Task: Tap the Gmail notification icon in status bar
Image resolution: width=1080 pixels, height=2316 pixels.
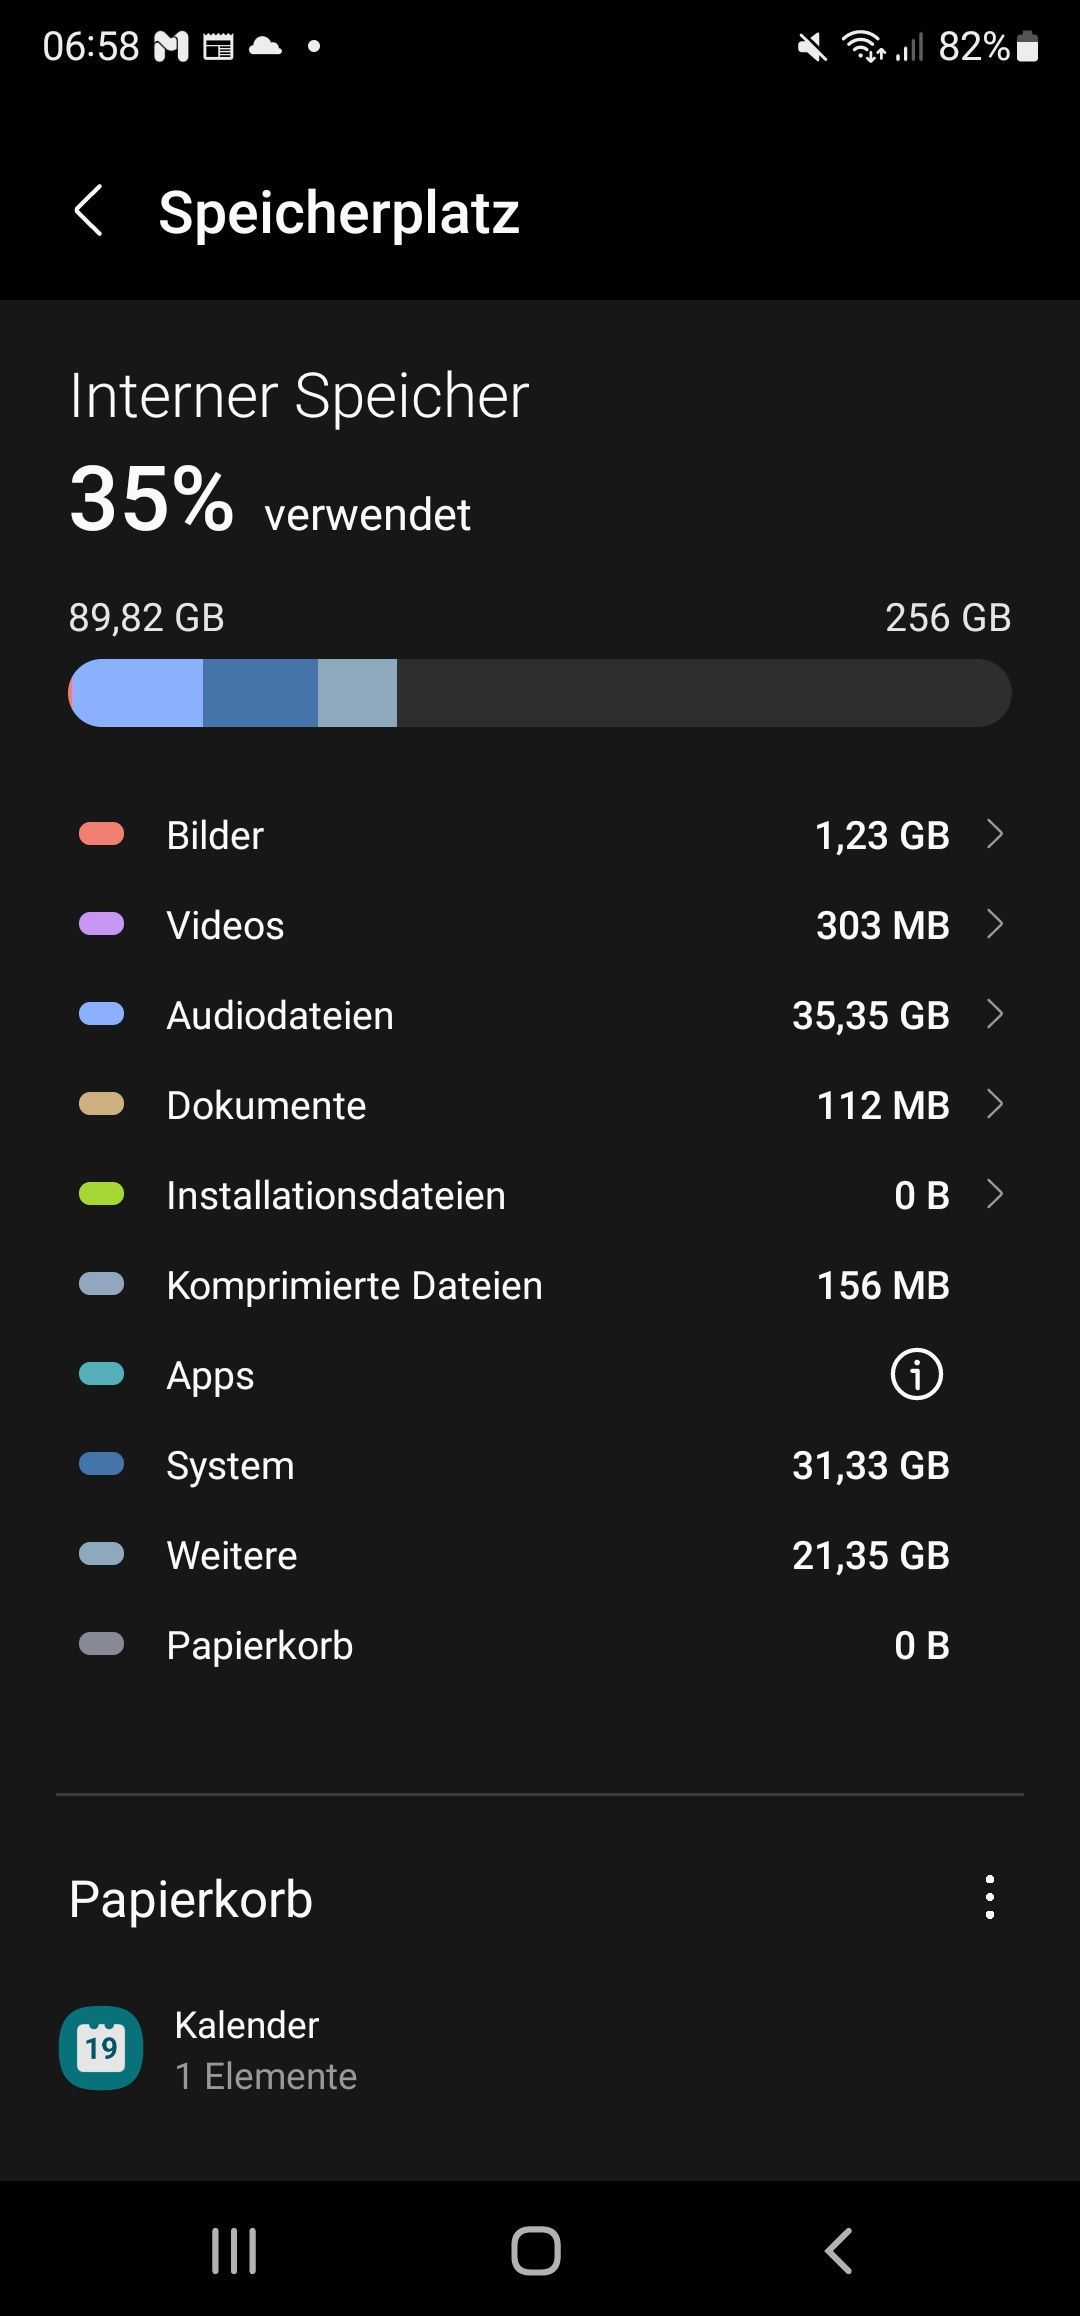Action: click(x=170, y=46)
